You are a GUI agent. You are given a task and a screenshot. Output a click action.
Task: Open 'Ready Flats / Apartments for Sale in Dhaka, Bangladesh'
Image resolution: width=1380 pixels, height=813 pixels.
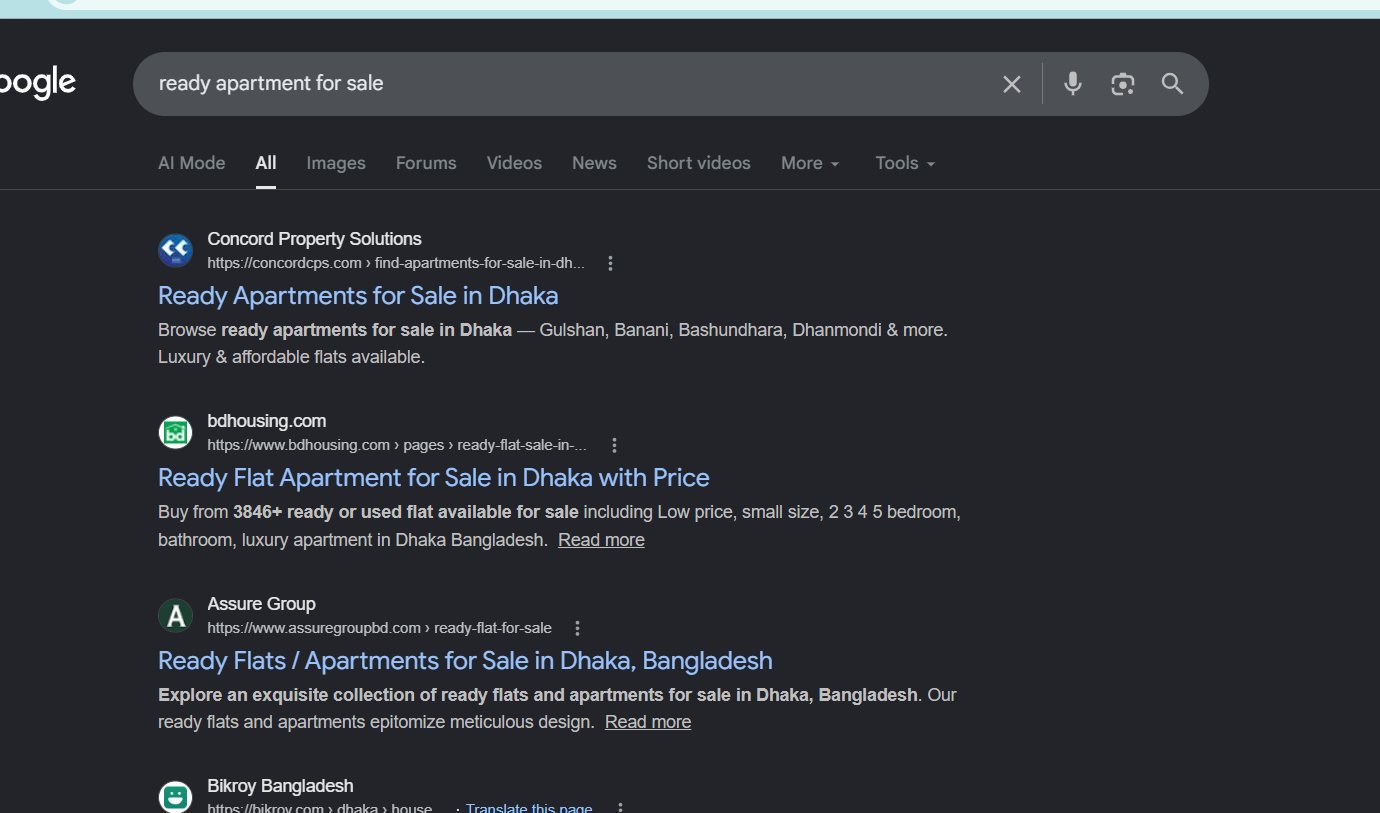click(x=465, y=661)
